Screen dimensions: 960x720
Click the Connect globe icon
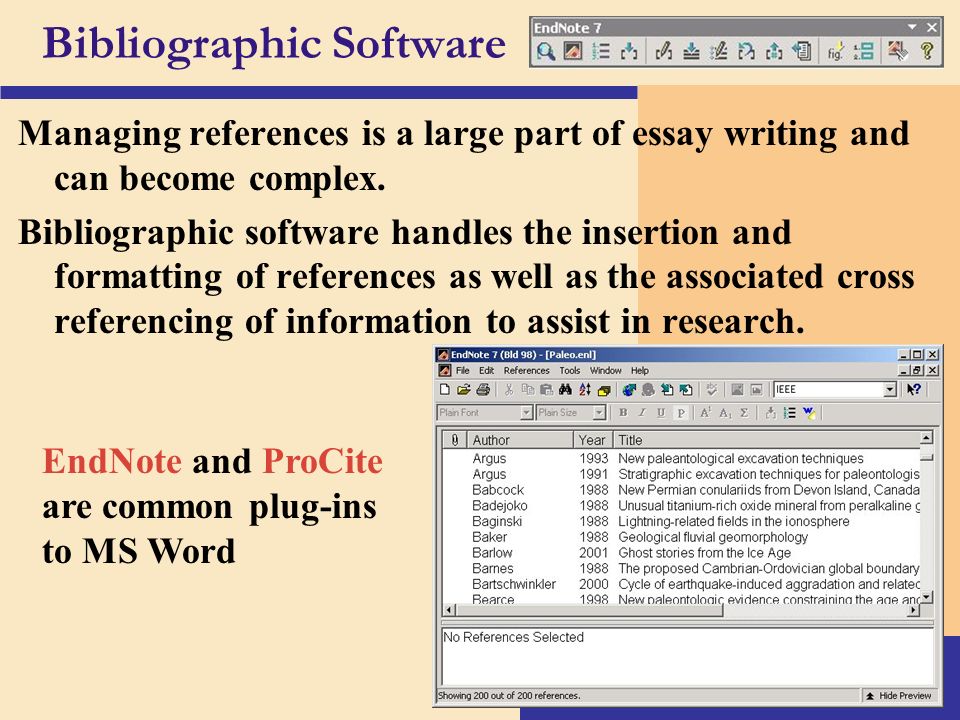[x=629, y=389]
